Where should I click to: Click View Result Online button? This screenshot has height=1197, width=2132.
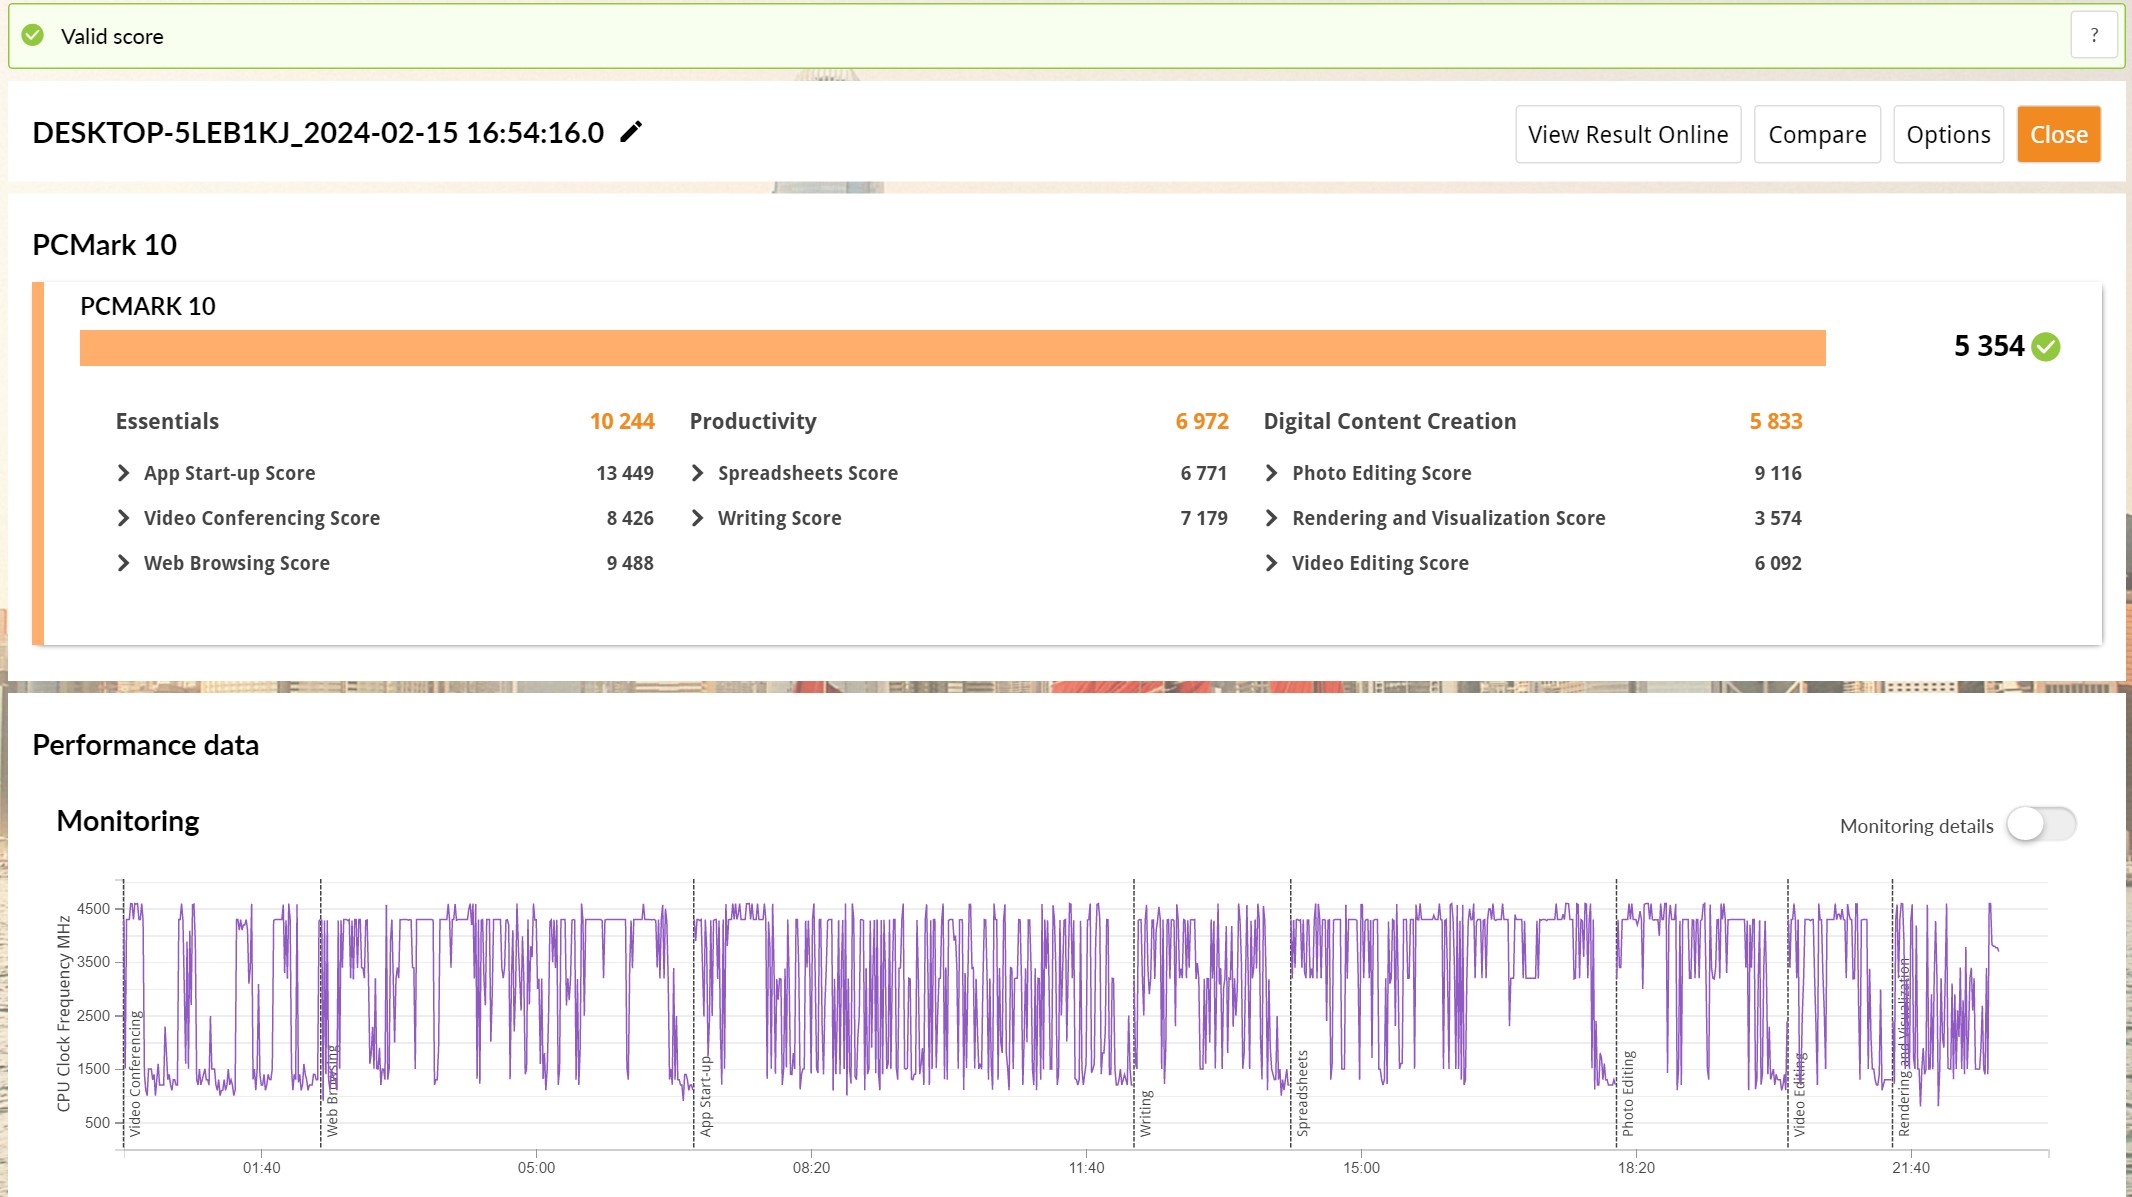pos(1627,134)
